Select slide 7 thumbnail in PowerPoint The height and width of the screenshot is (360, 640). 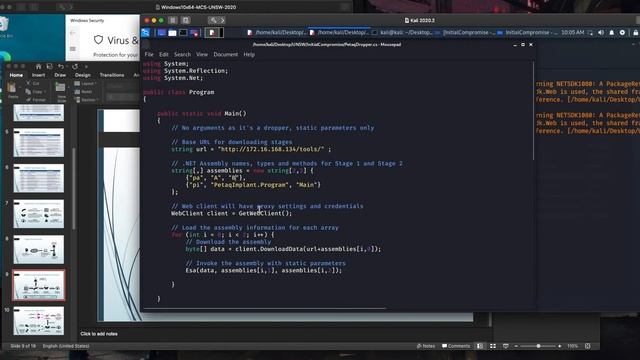point(39,214)
